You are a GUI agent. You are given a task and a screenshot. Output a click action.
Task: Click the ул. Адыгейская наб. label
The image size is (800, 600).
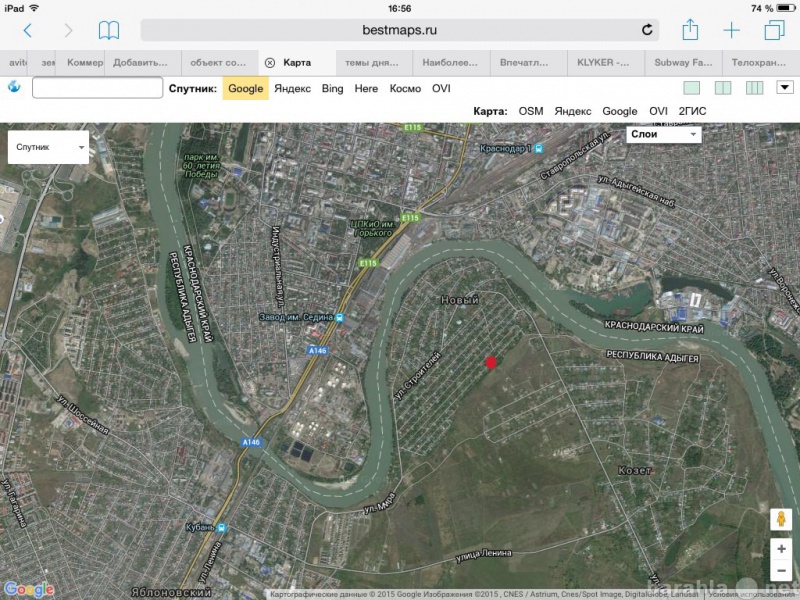click(x=636, y=191)
